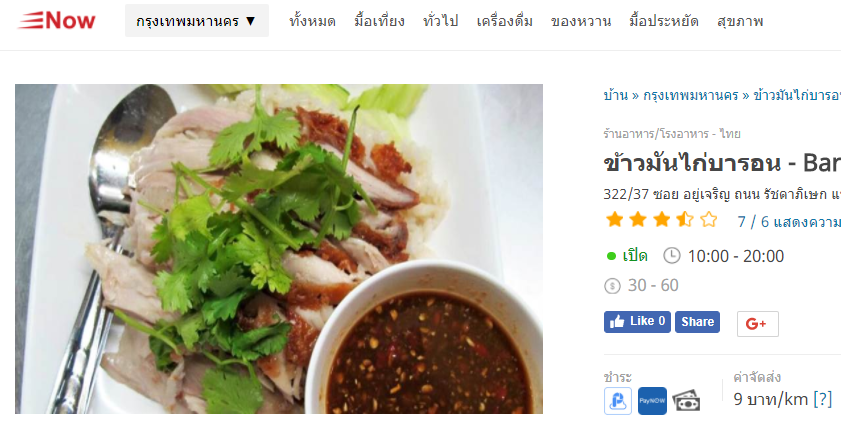The height and width of the screenshot is (441, 841).
Task: Click the Facebook Like button
Action: 637,322
